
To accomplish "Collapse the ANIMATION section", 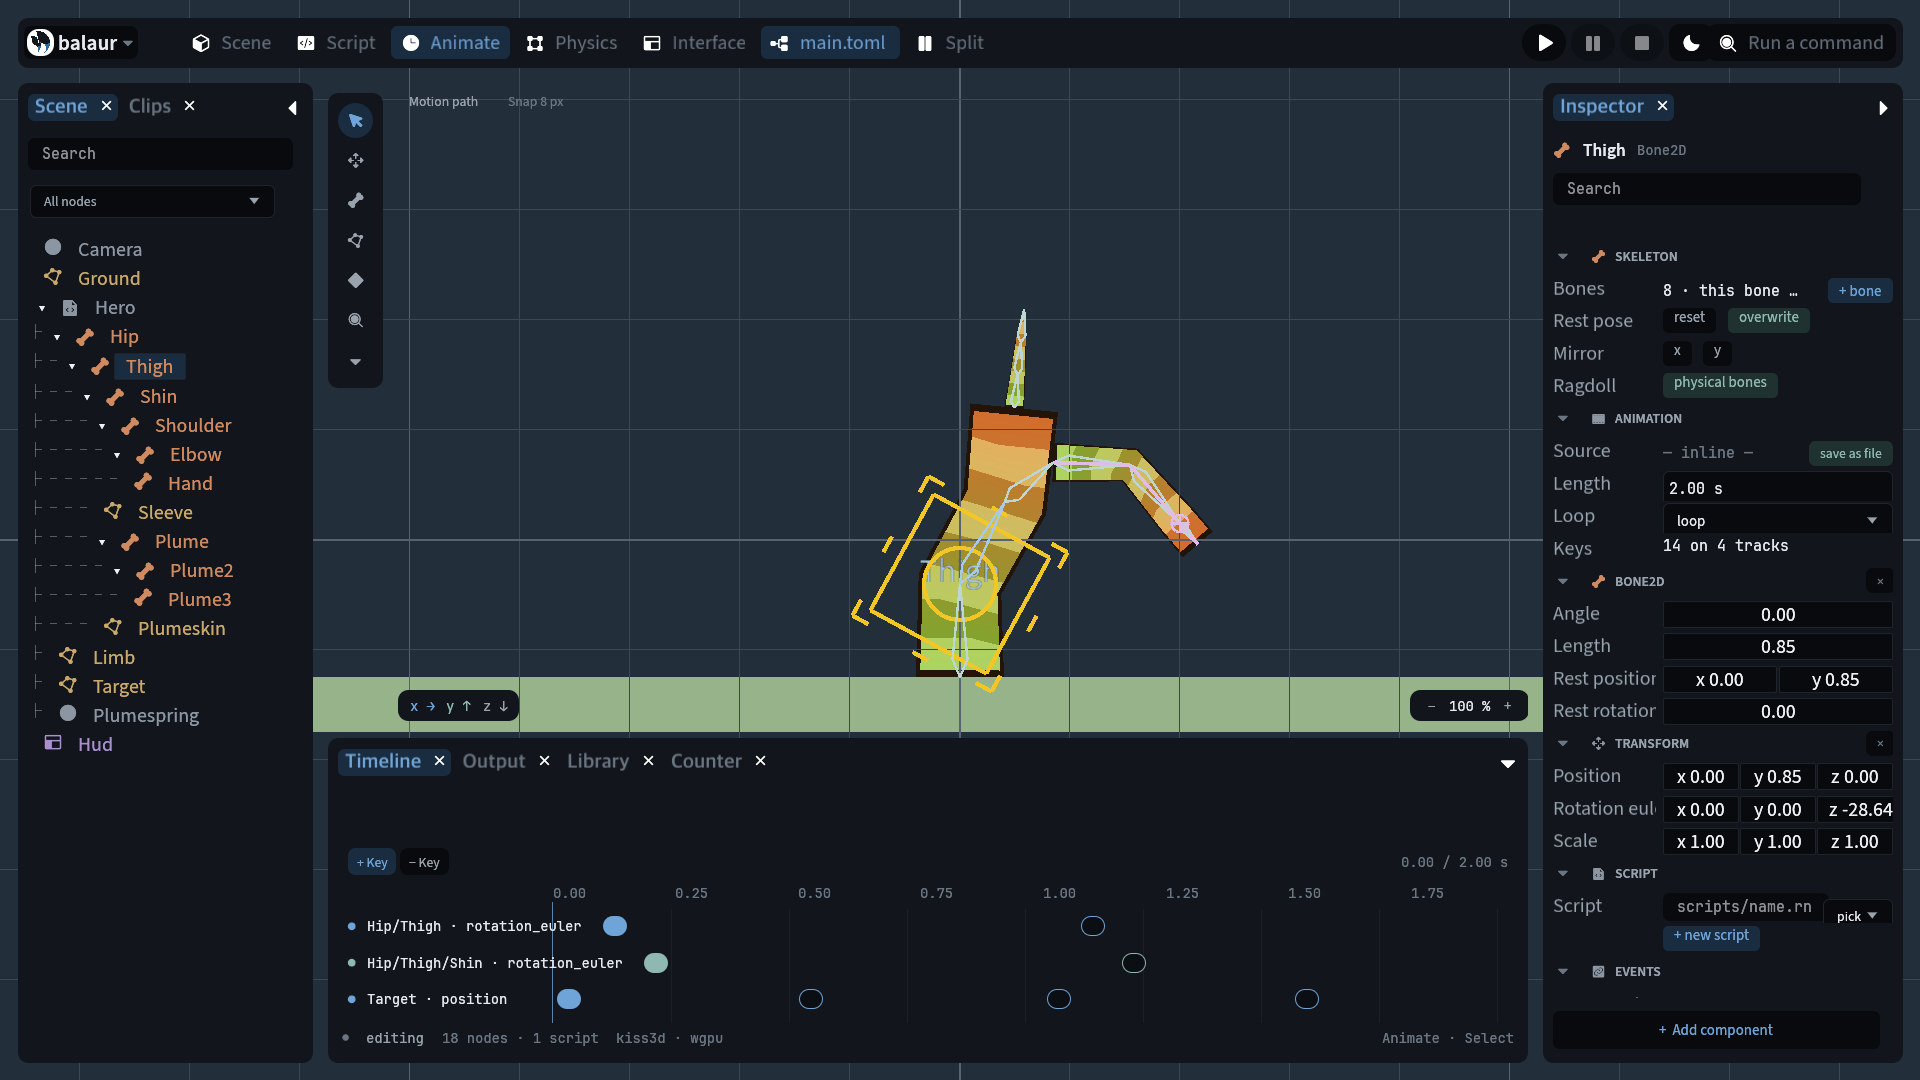I will [1563, 419].
